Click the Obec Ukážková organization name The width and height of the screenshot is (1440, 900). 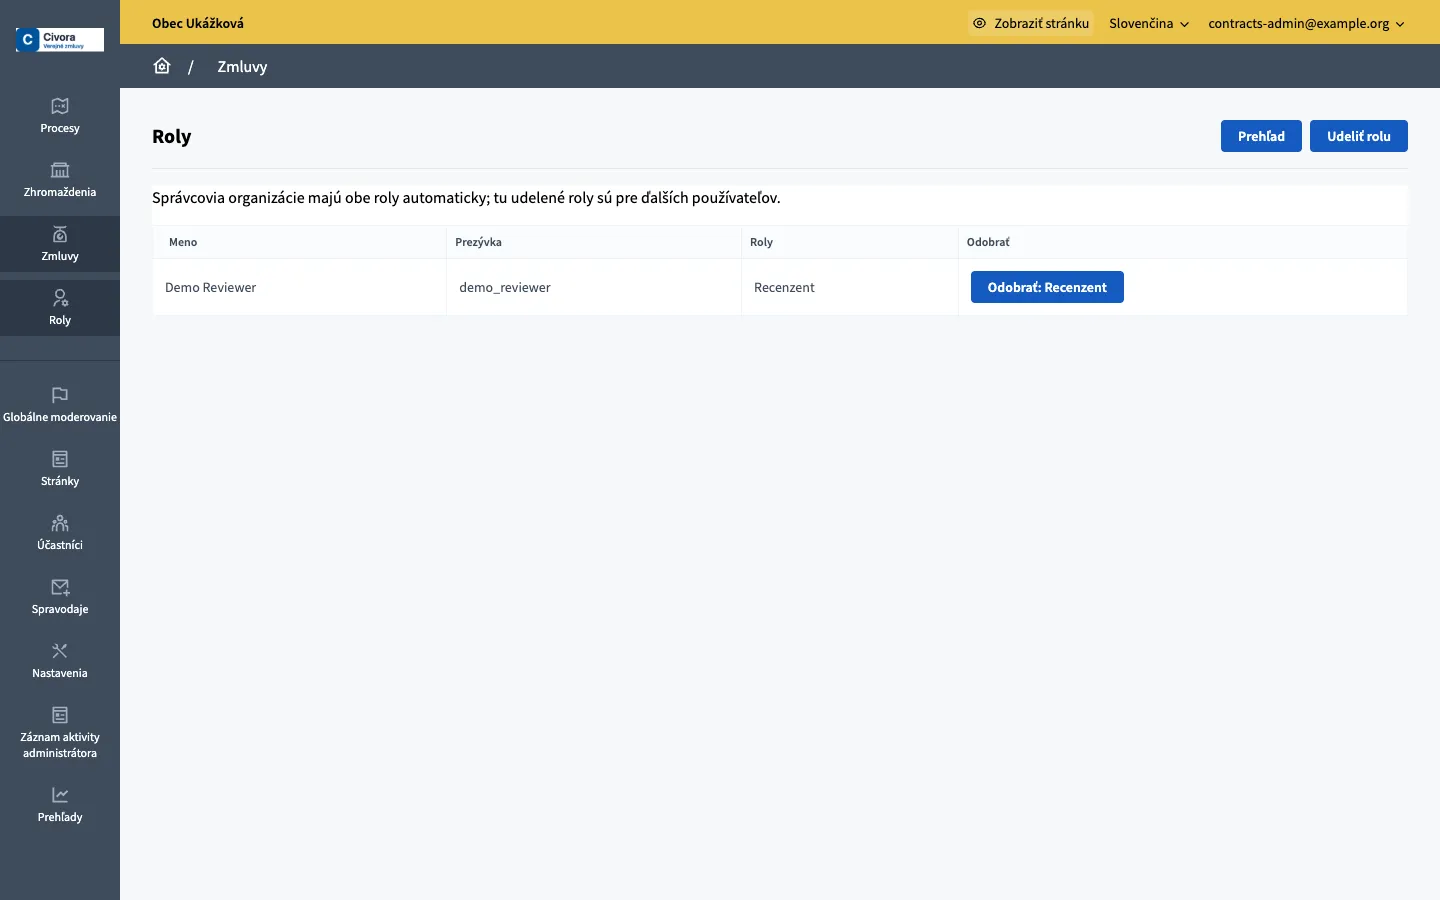[198, 23]
